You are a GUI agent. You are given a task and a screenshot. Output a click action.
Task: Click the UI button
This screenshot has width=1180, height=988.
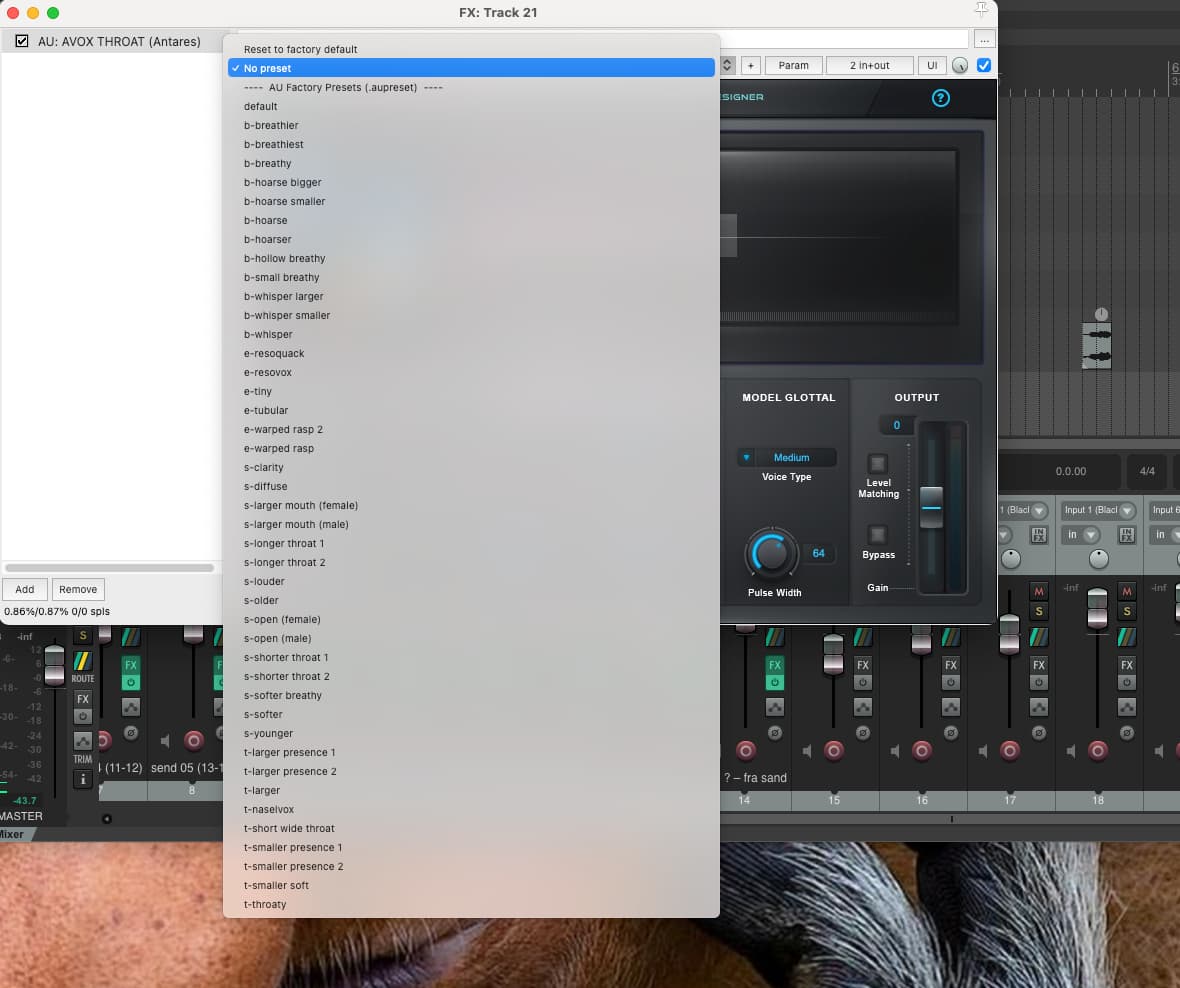point(932,65)
